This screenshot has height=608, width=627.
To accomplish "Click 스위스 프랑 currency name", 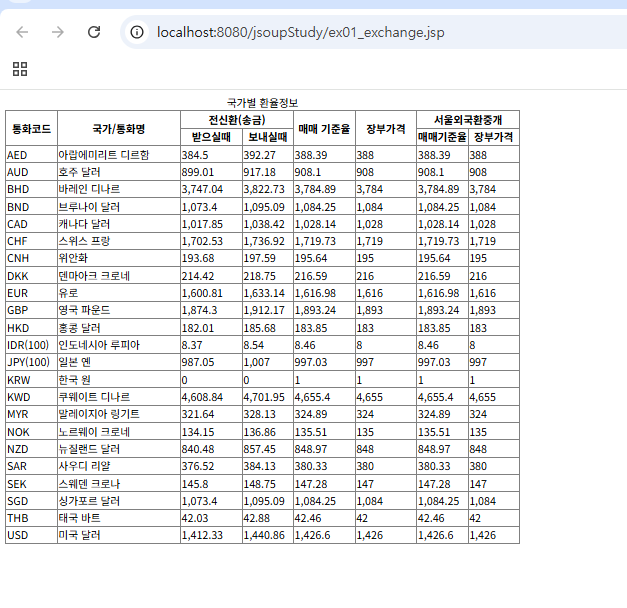I will pos(84,241).
